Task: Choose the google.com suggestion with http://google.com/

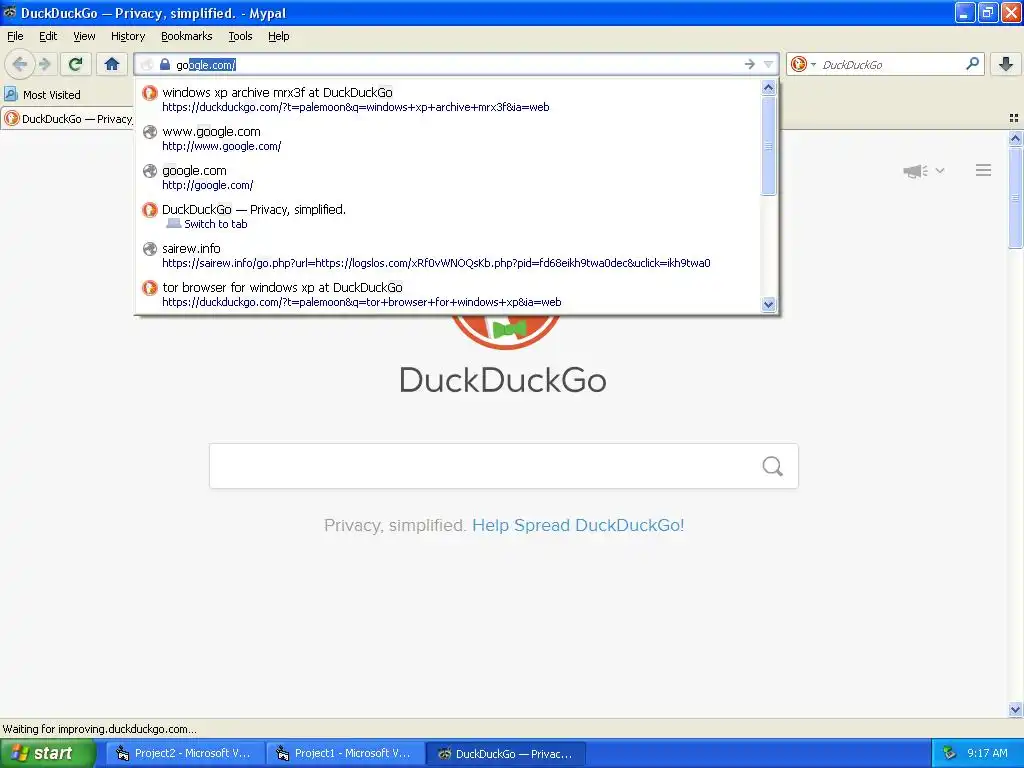Action: pos(448,178)
